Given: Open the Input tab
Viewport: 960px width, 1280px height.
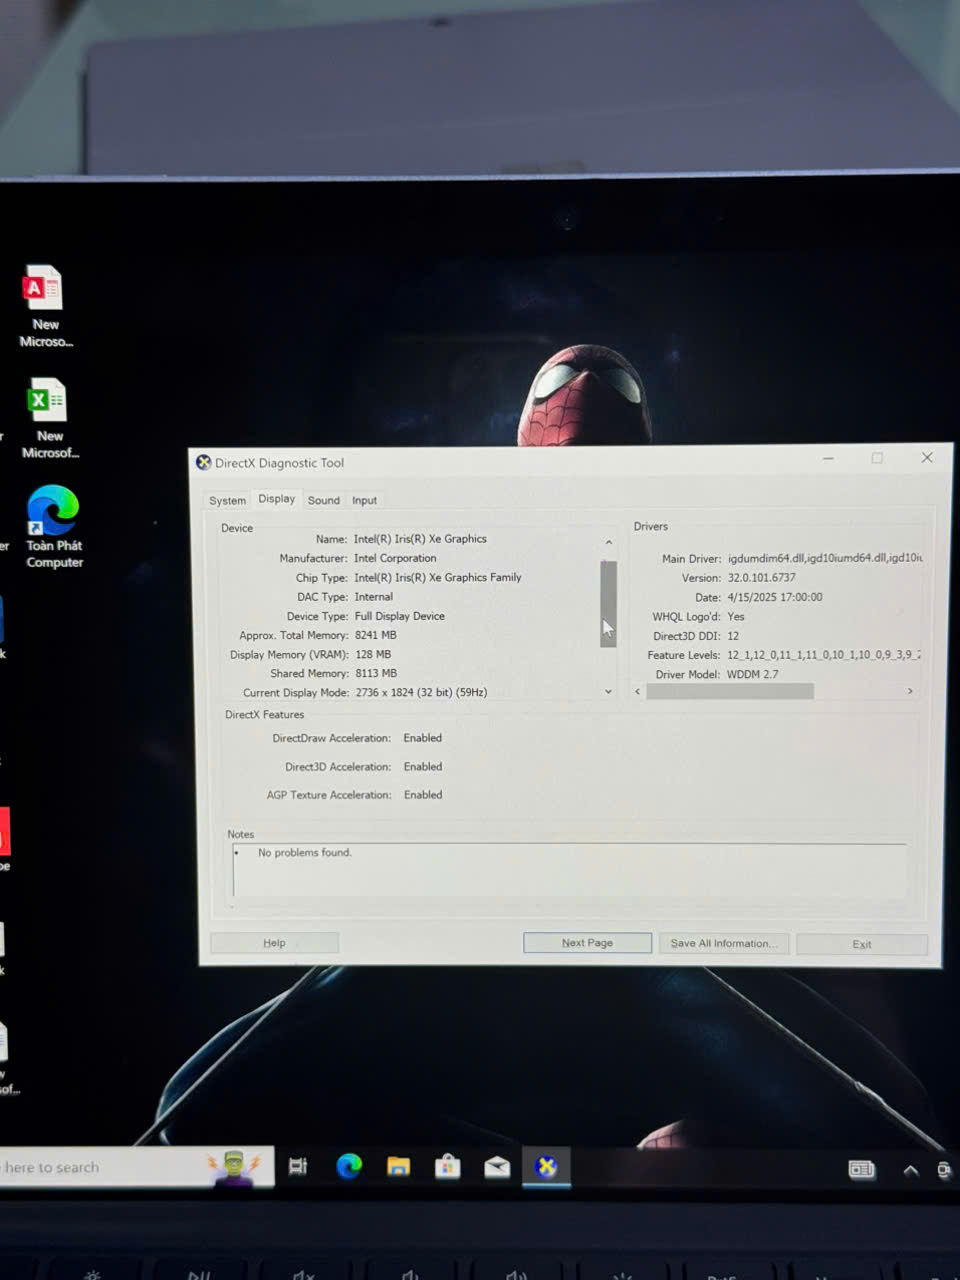Looking at the screenshot, I should (364, 500).
